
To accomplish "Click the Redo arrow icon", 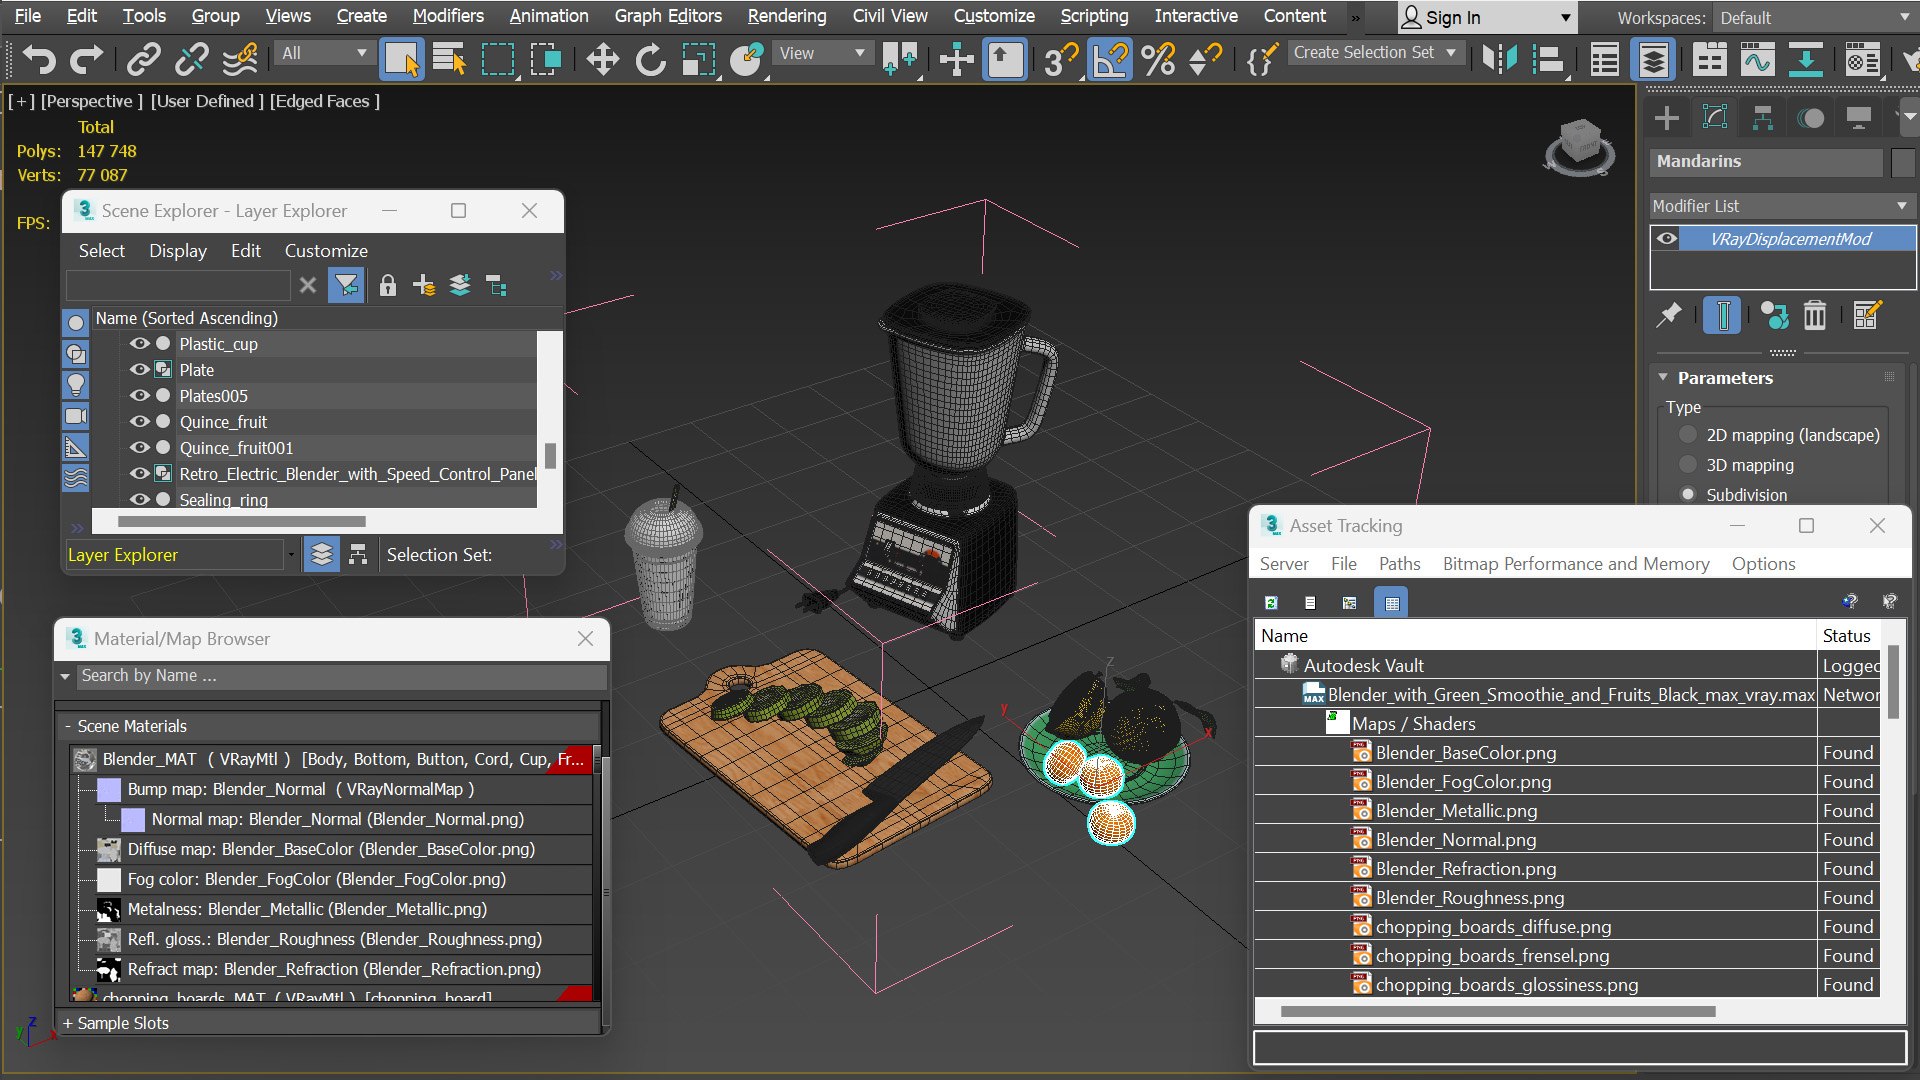I will click(87, 60).
